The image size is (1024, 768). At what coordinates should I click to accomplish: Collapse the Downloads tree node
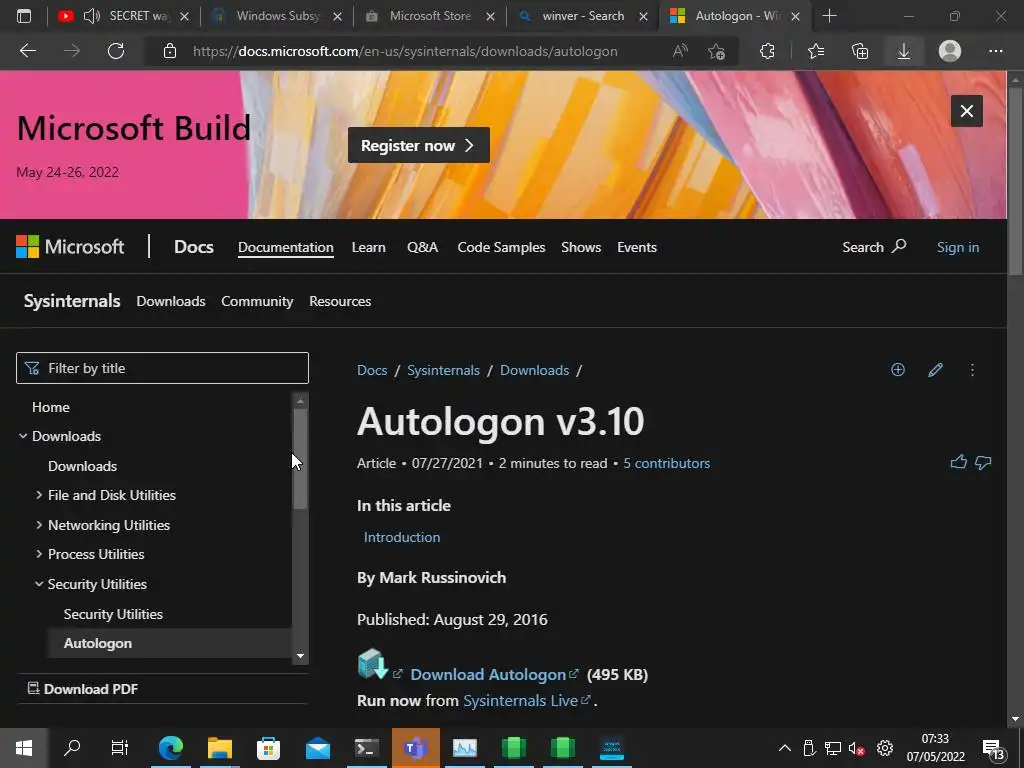[23, 436]
